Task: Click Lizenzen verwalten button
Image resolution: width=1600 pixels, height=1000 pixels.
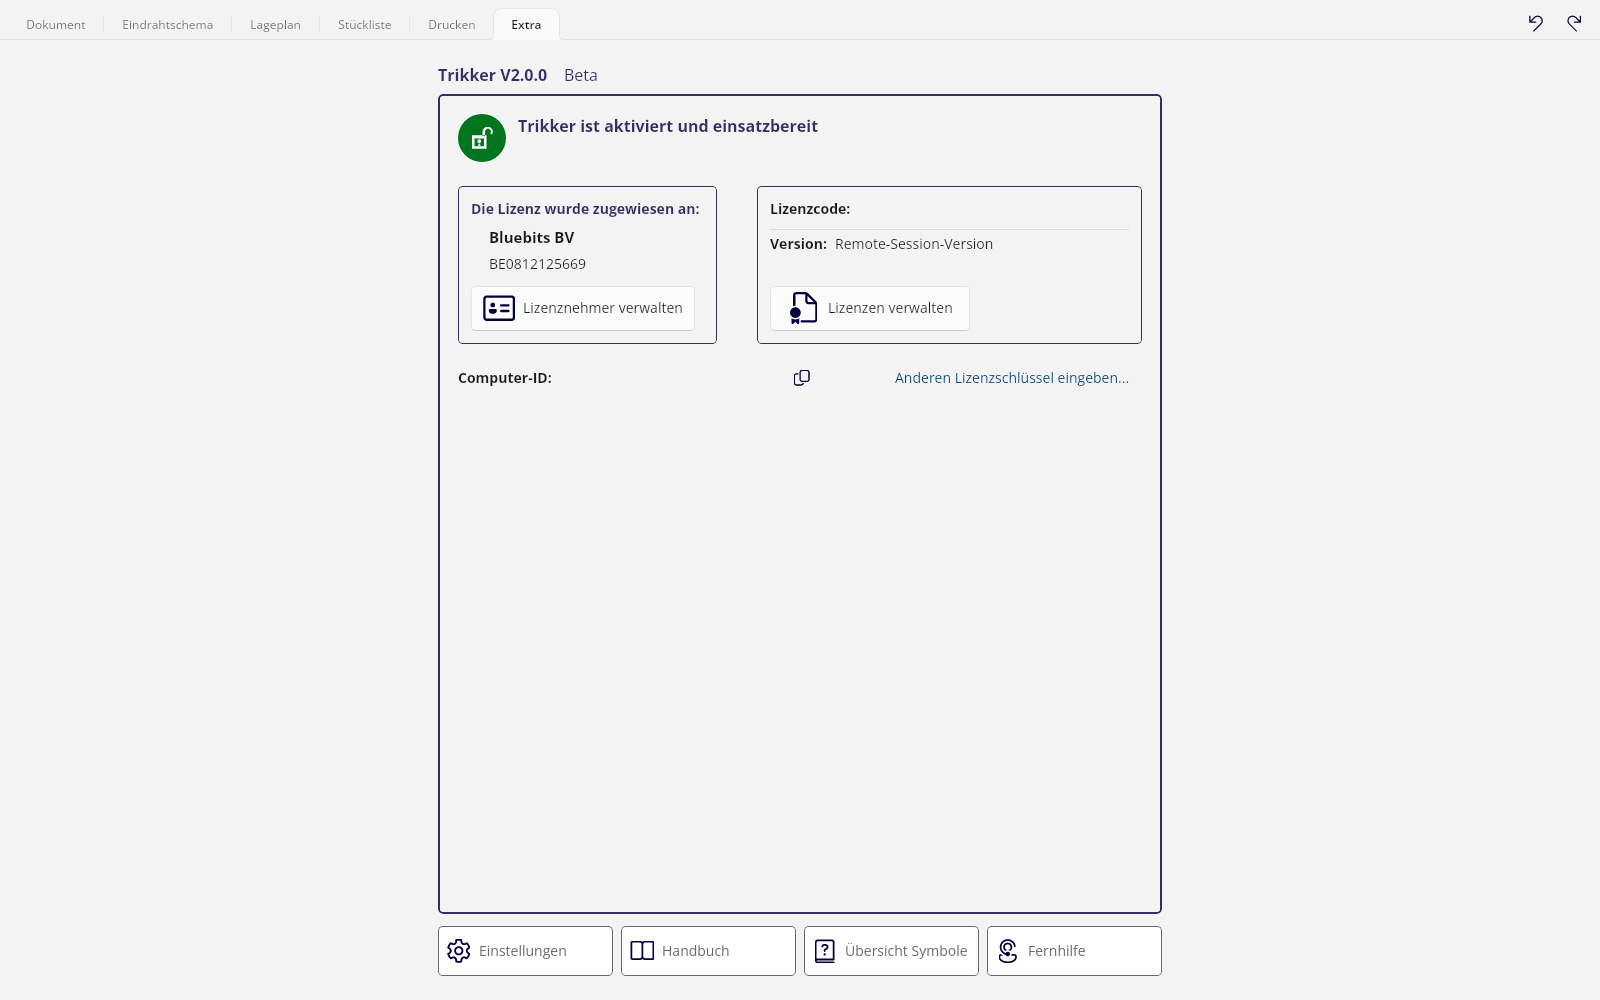Action: coord(870,308)
